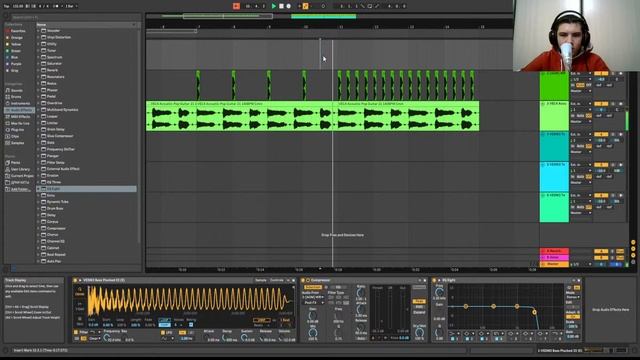This screenshot has height=360, width=640.
Task: Open the Packs place
Action: [13, 162]
